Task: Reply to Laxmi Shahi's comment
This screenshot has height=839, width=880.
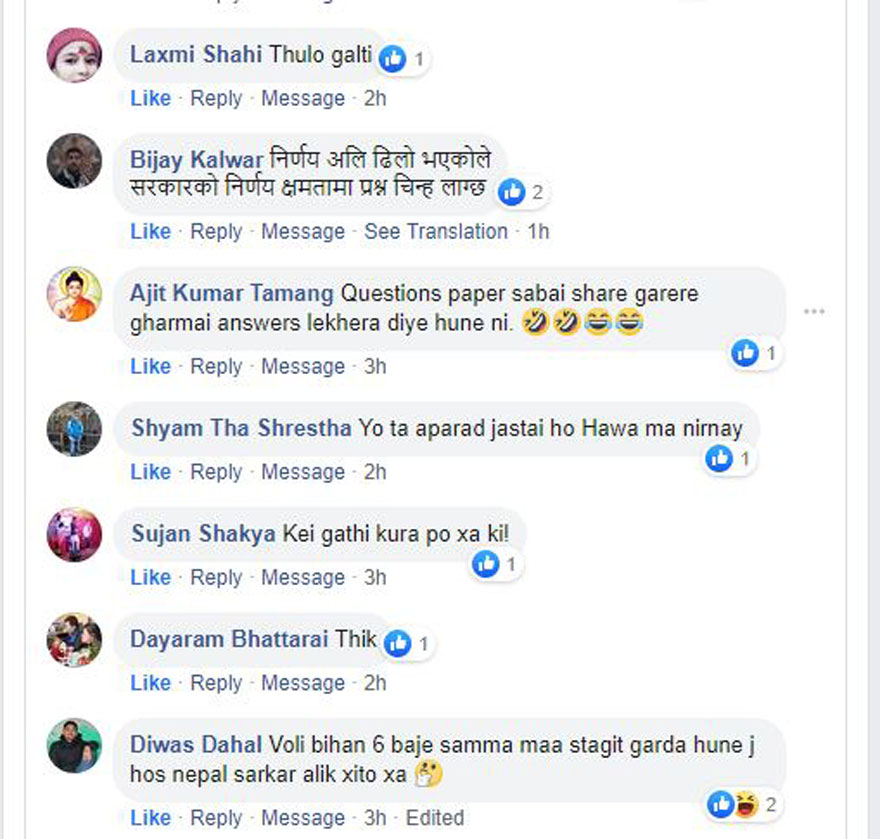Action: click(x=216, y=98)
